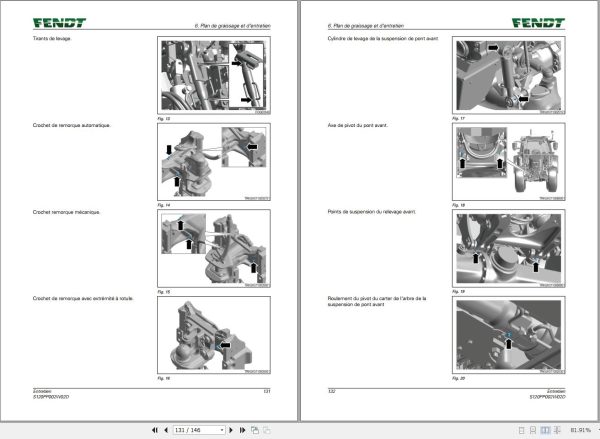Switch to continuous scrolling page view

click(x=533, y=430)
